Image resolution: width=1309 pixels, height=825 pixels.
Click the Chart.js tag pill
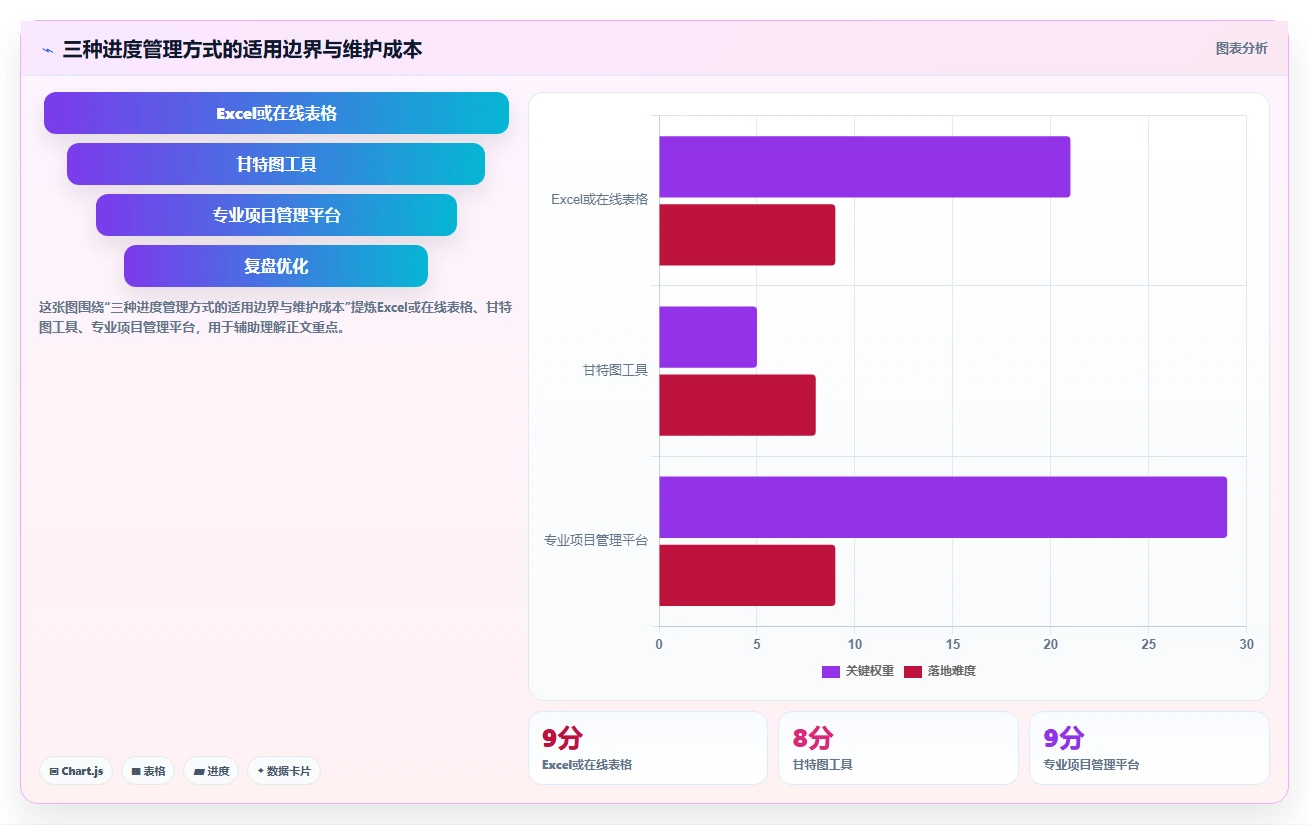(x=76, y=771)
